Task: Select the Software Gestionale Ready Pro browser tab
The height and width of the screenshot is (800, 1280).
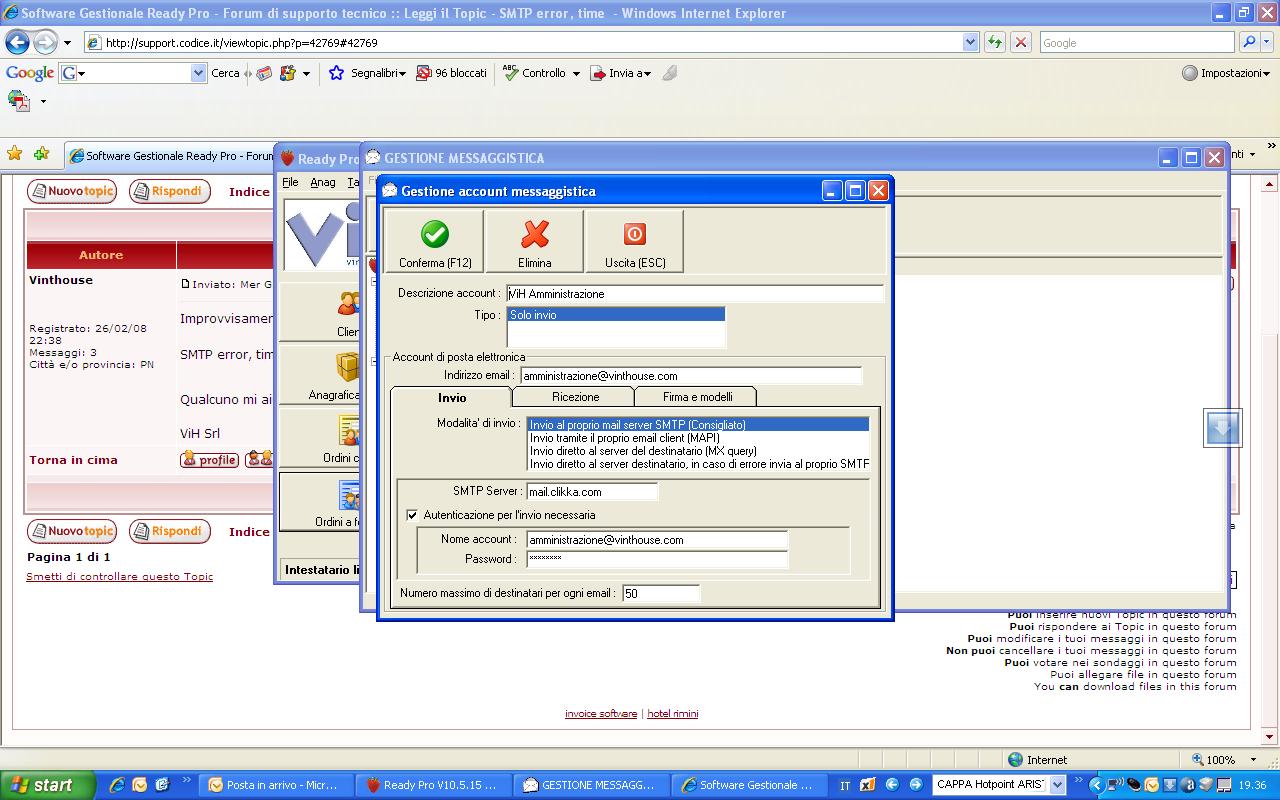Action: pyautogui.click(x=170, y=156)
